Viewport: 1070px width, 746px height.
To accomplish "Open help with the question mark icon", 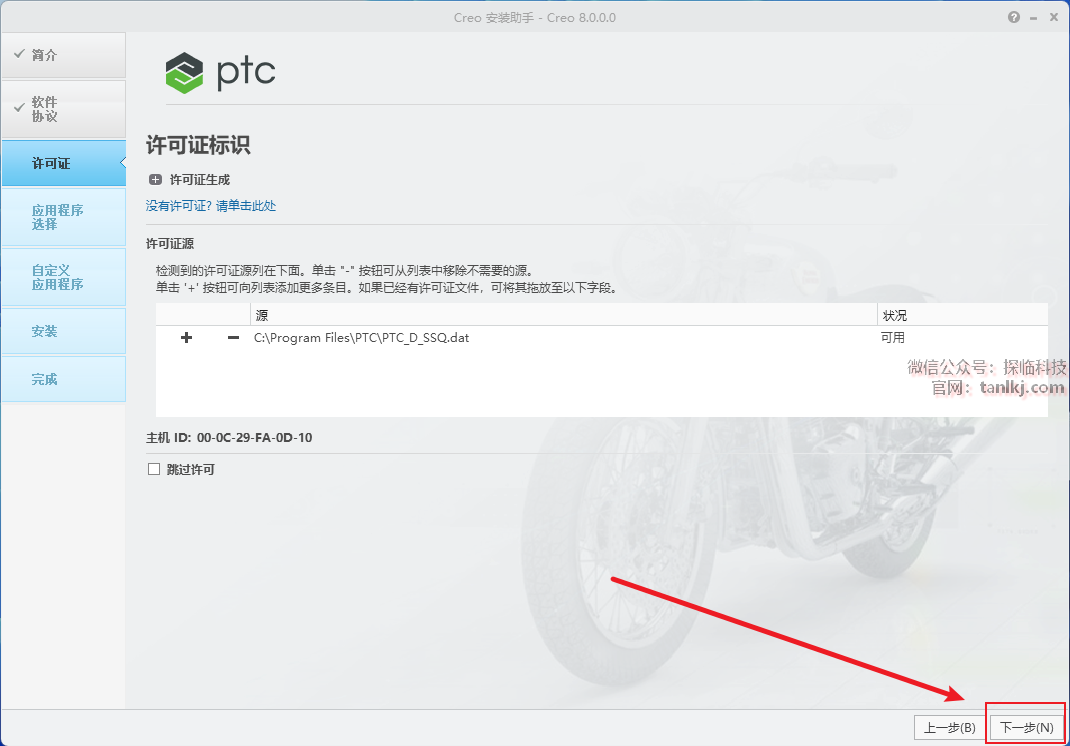I will pos(1014,17).
